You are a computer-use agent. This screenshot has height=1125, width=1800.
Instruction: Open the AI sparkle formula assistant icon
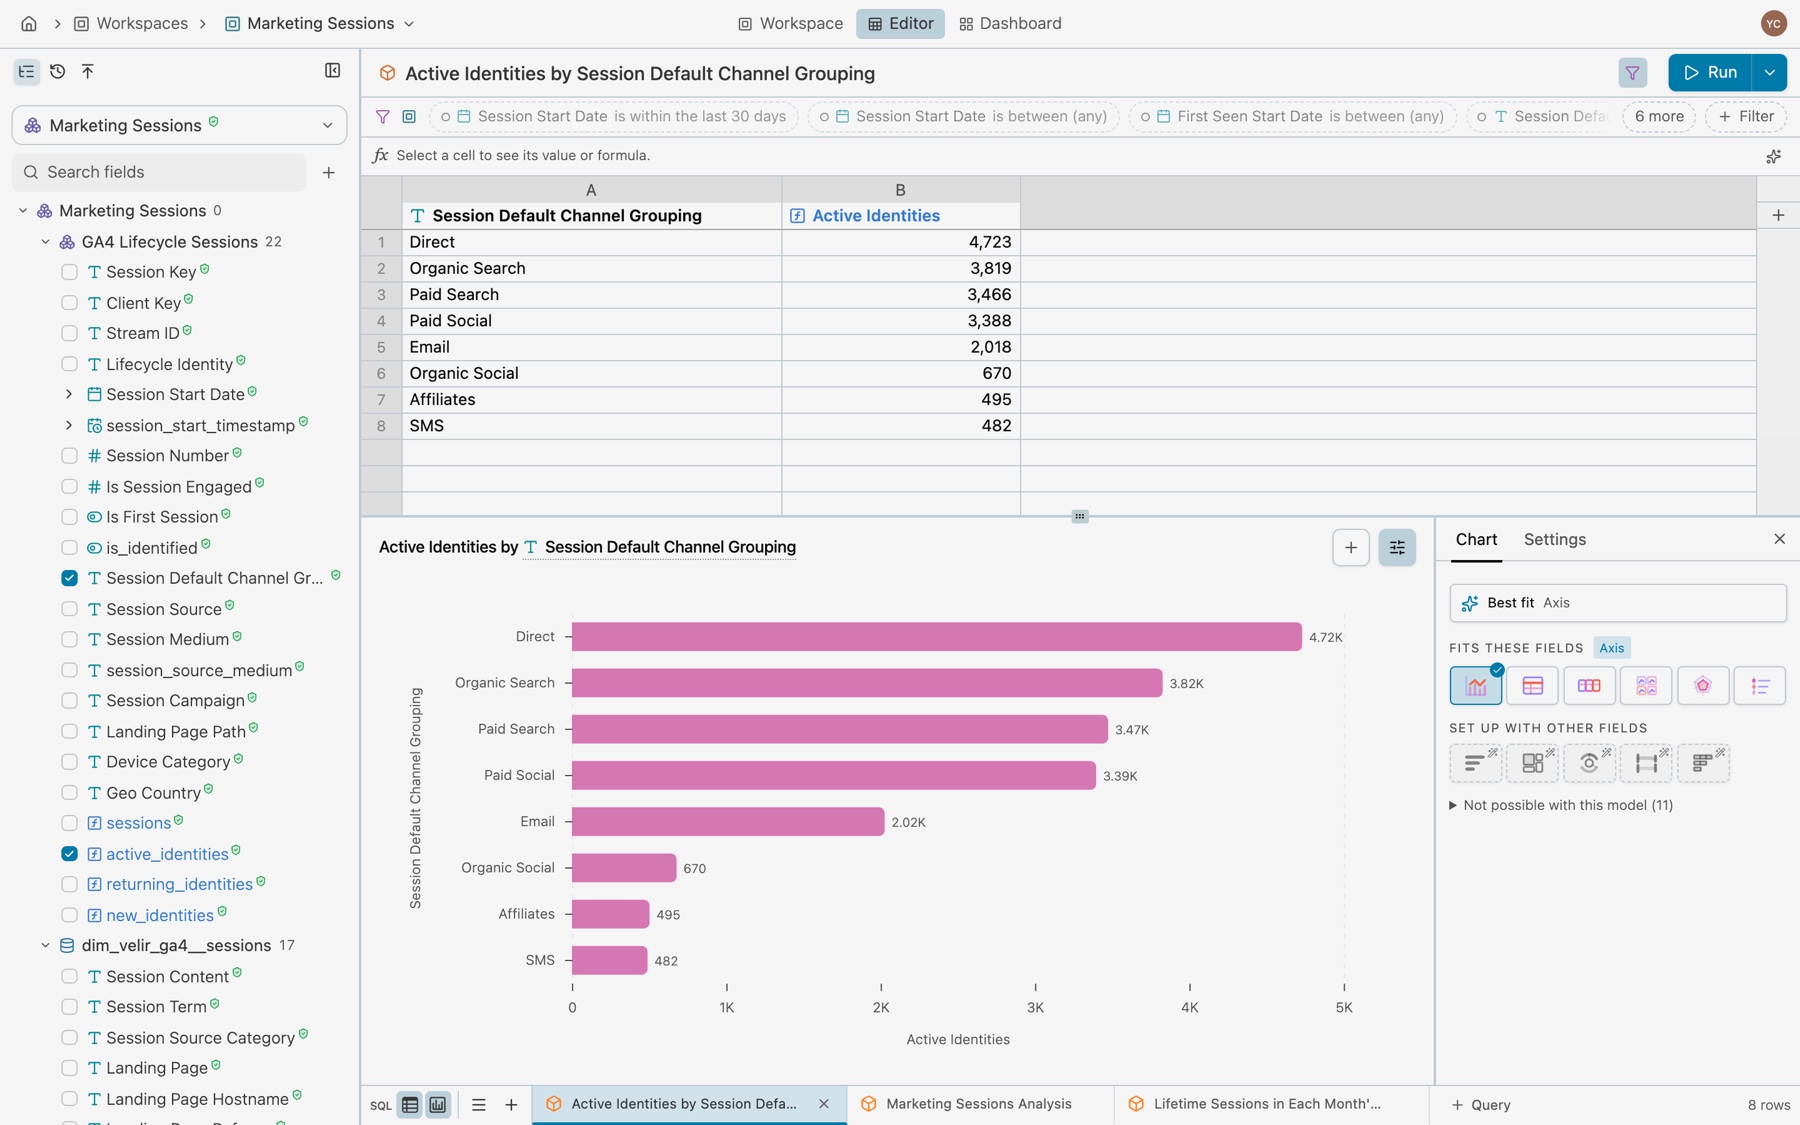click(1773, 156)
